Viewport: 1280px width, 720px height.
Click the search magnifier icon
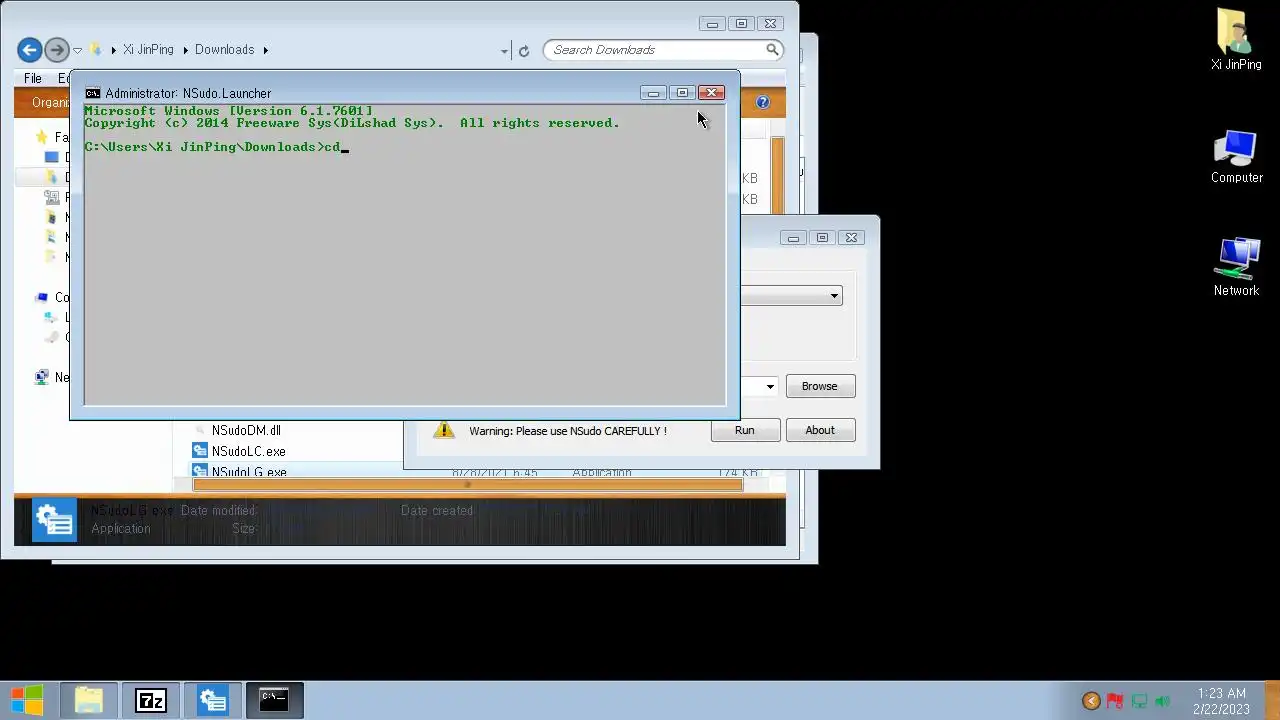click(772, 49)
